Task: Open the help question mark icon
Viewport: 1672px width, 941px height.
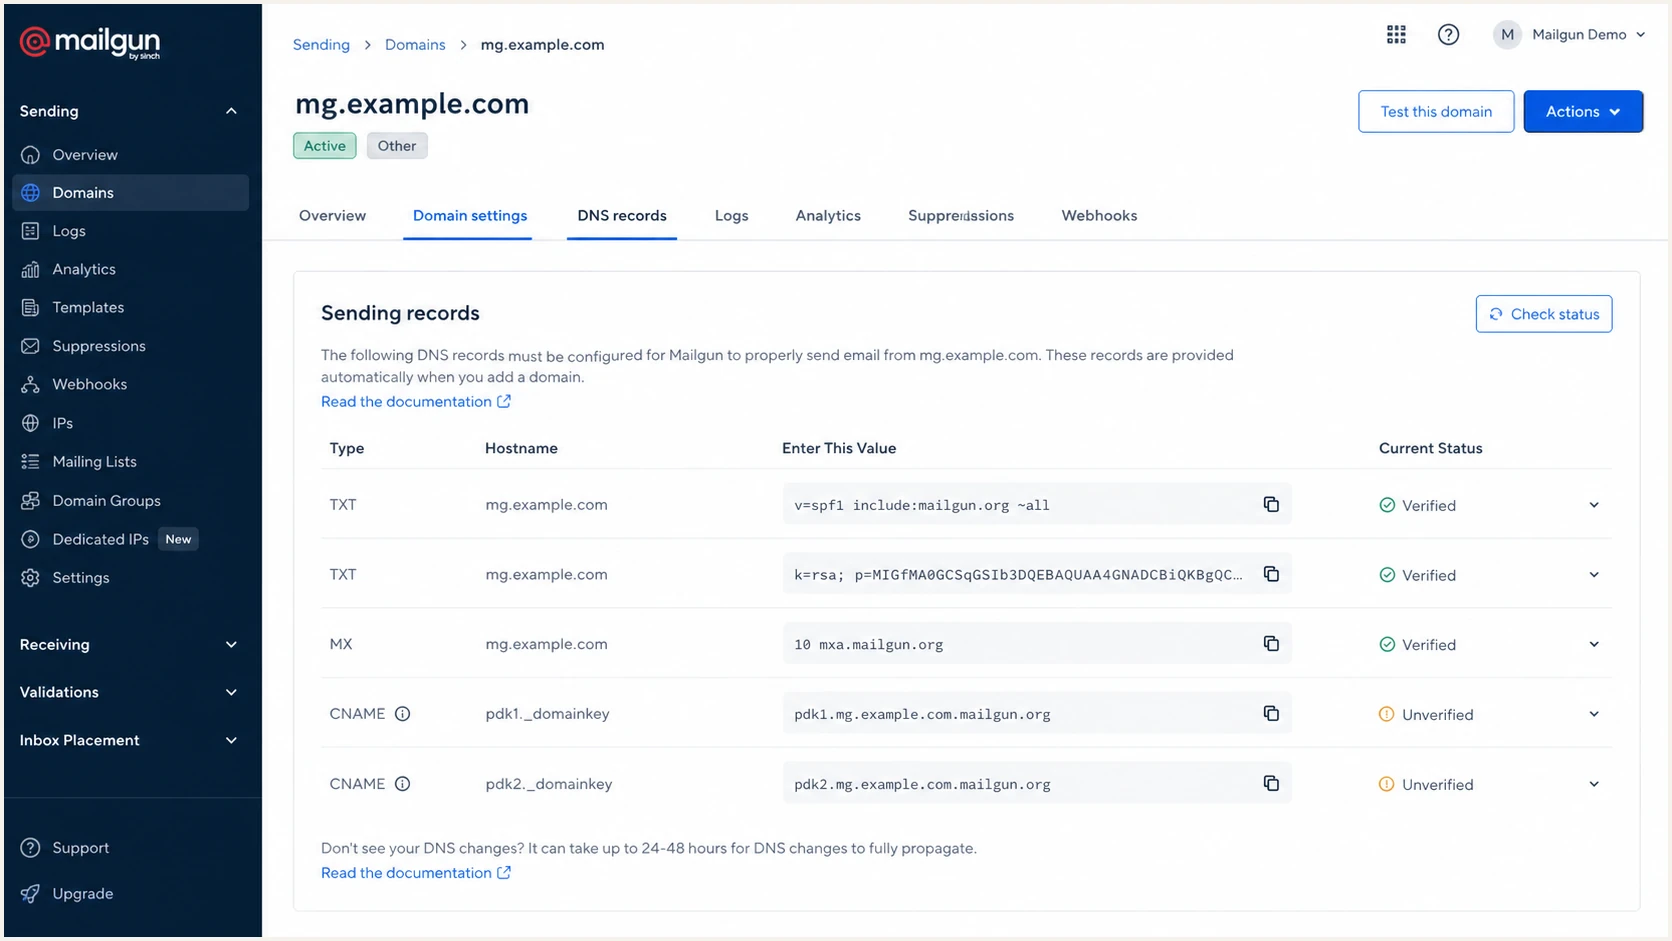Action: (1448, 35)
